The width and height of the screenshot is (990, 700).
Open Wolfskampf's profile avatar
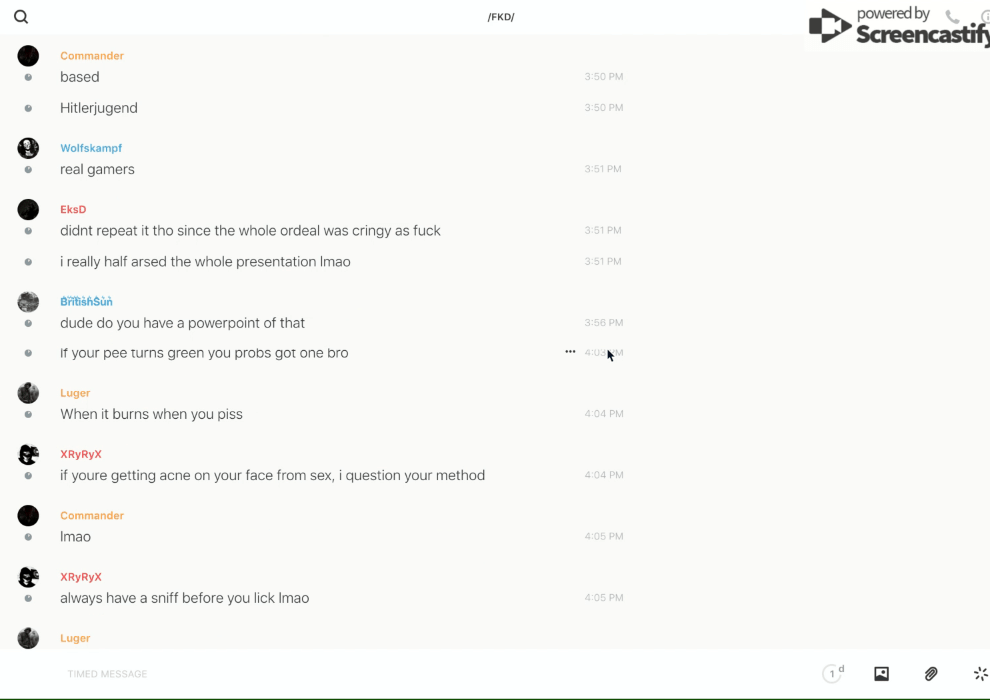pyautogui.click(x=28, y=148)
